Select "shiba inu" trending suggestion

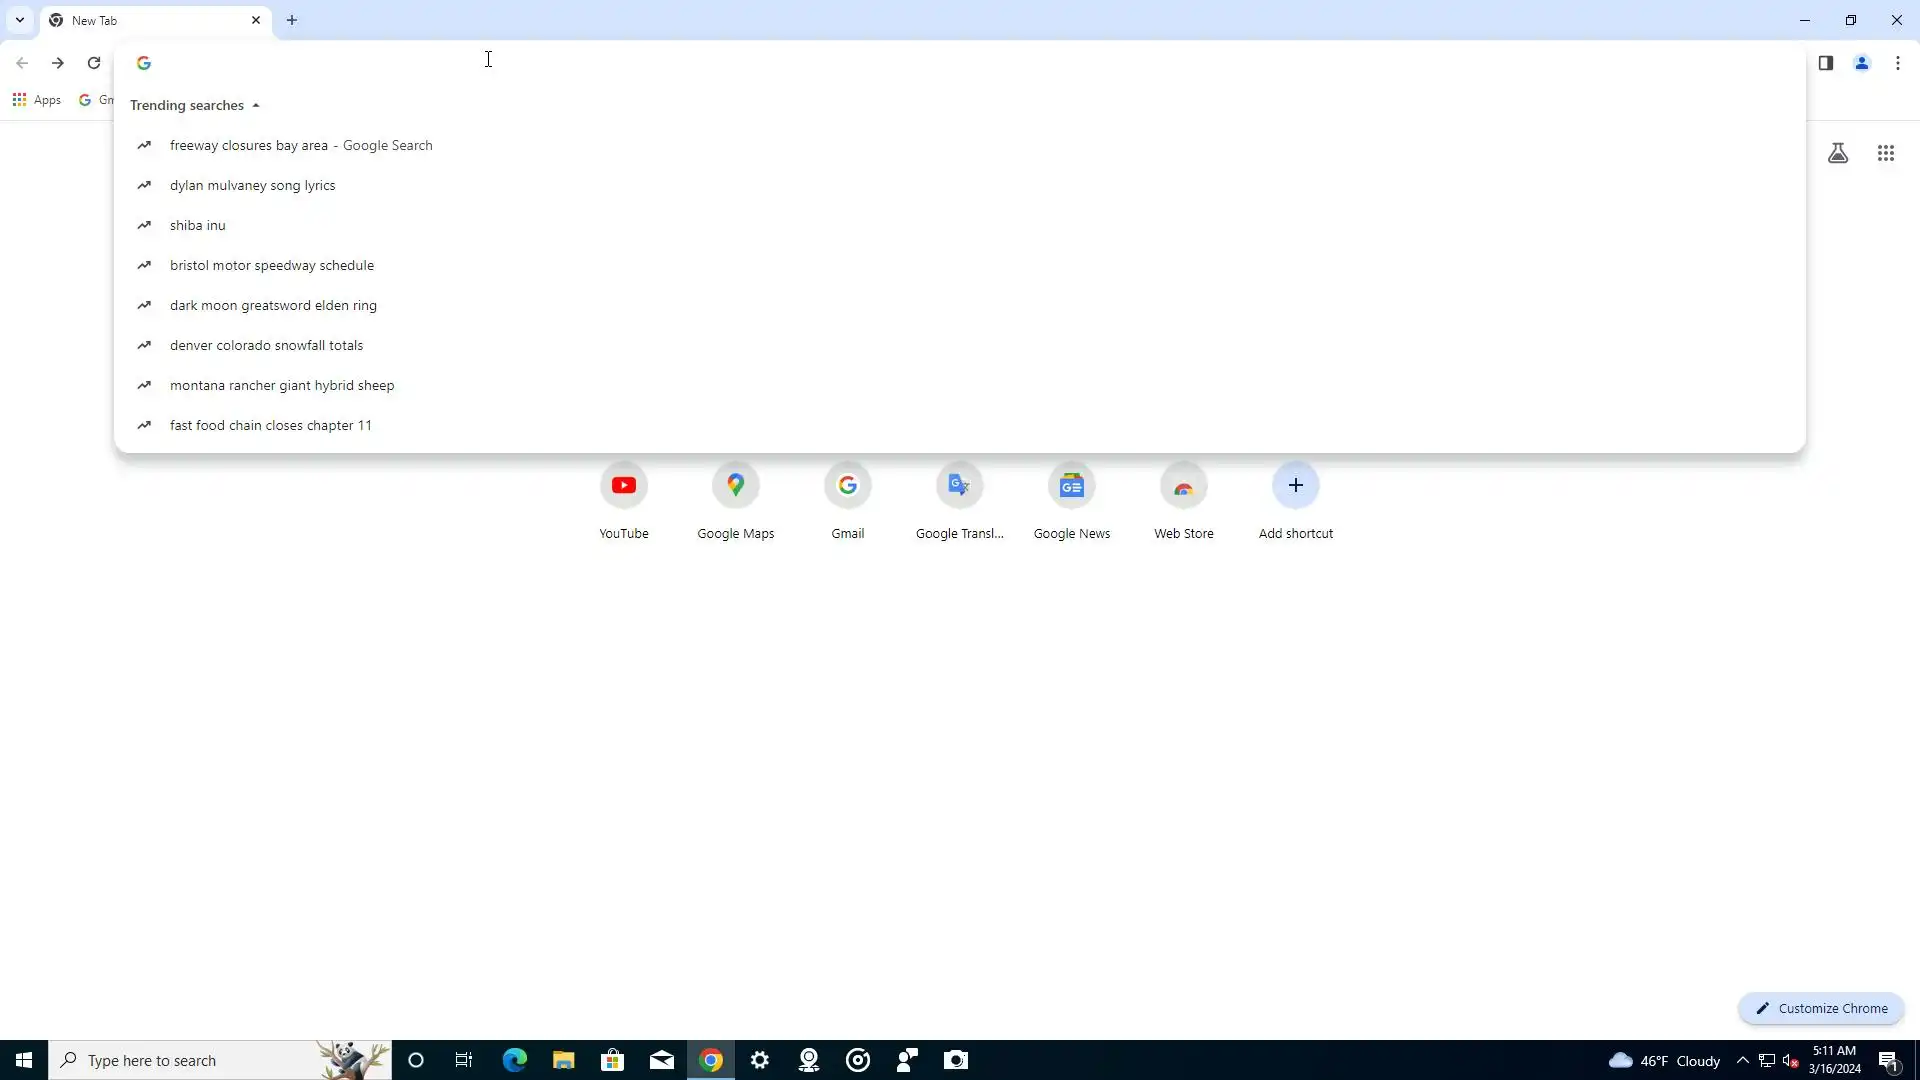point(198,225)
